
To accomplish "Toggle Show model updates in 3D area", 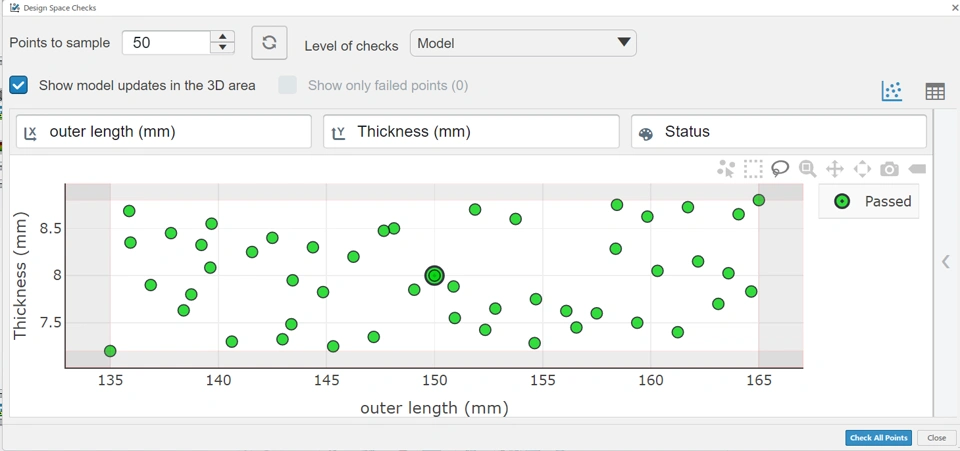I will point(19,85).
